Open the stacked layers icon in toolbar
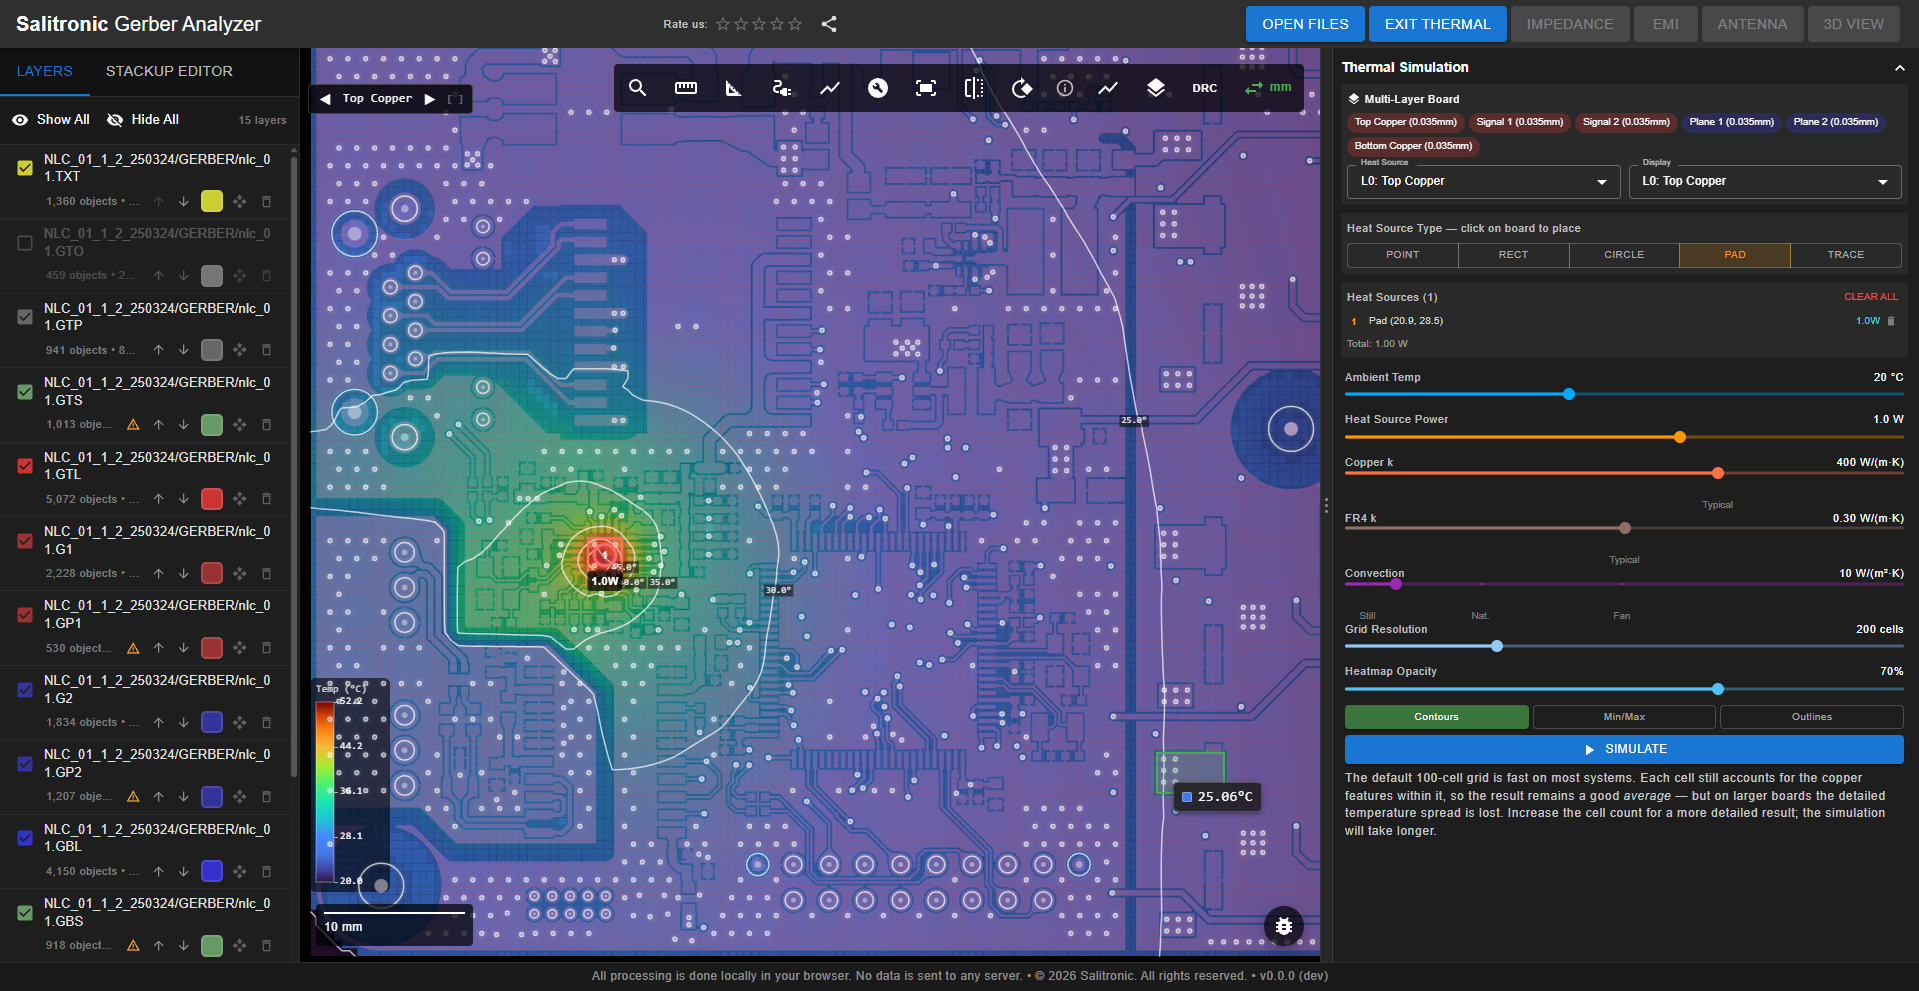This screenshot has width=1919, height=991. [1156, 88]
